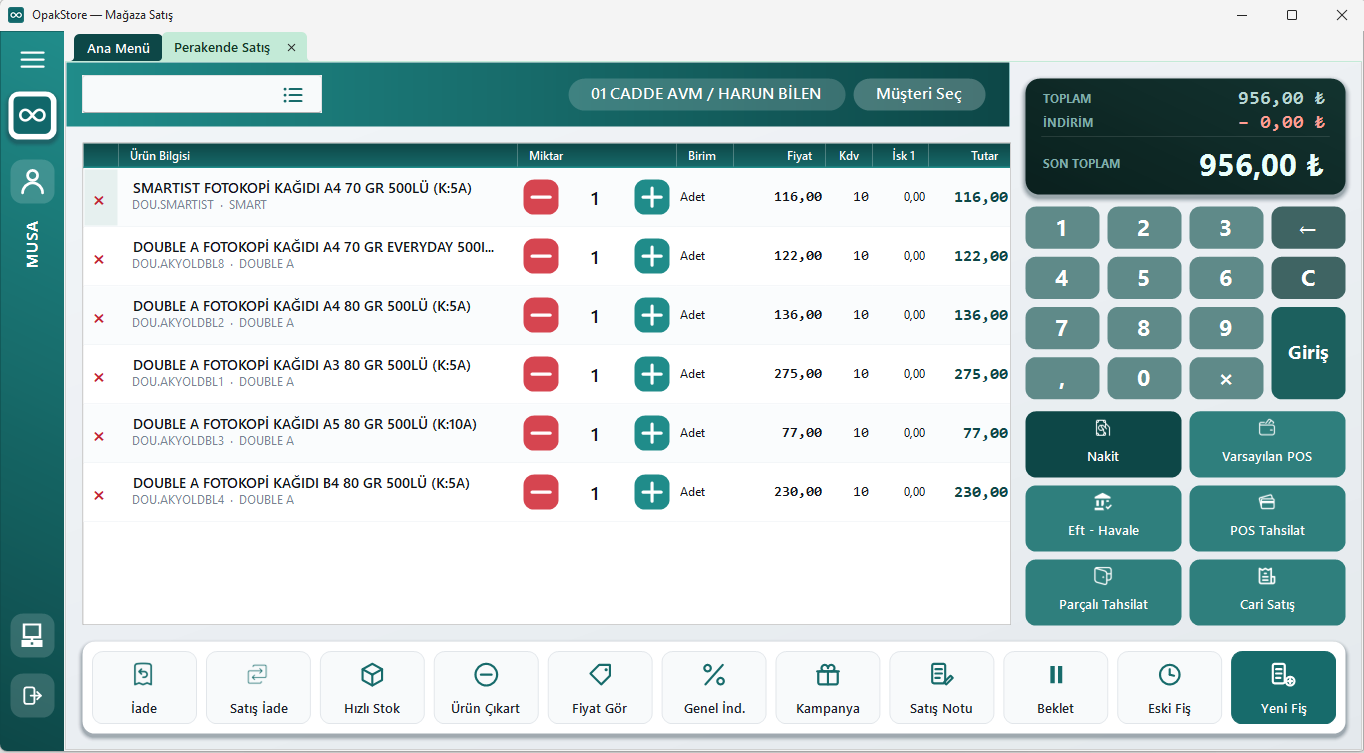Open Kampanya campaigns button
Screen dimensions: 1364x753
point(828,688)
